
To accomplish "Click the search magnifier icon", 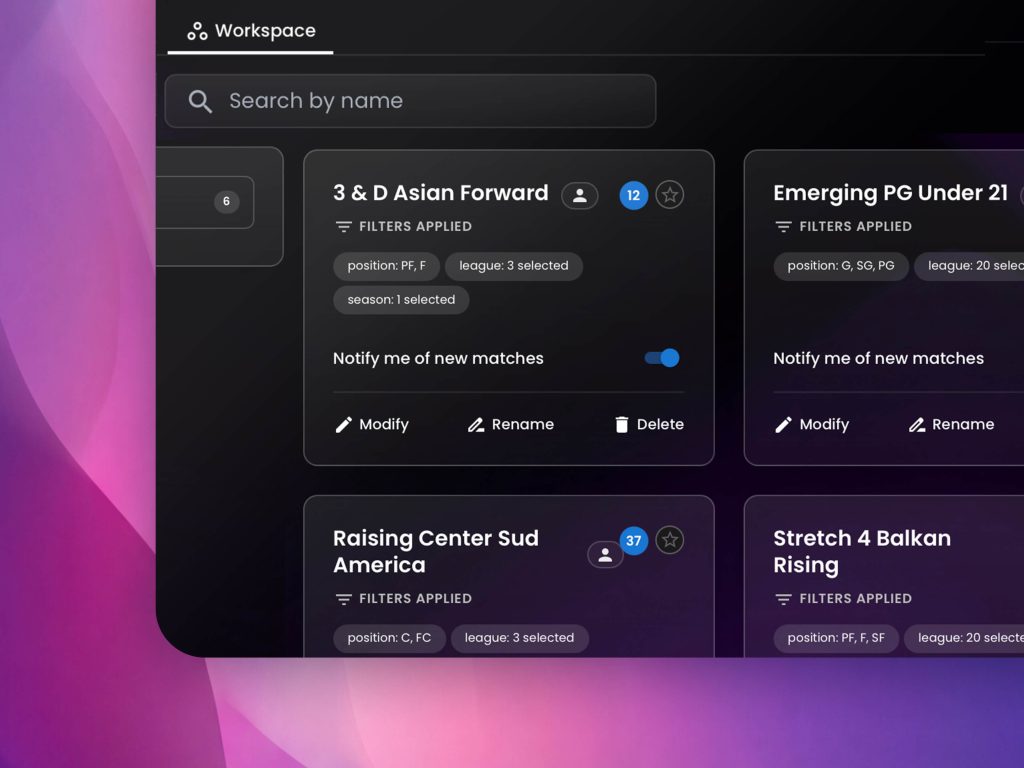I will (200, 101).
